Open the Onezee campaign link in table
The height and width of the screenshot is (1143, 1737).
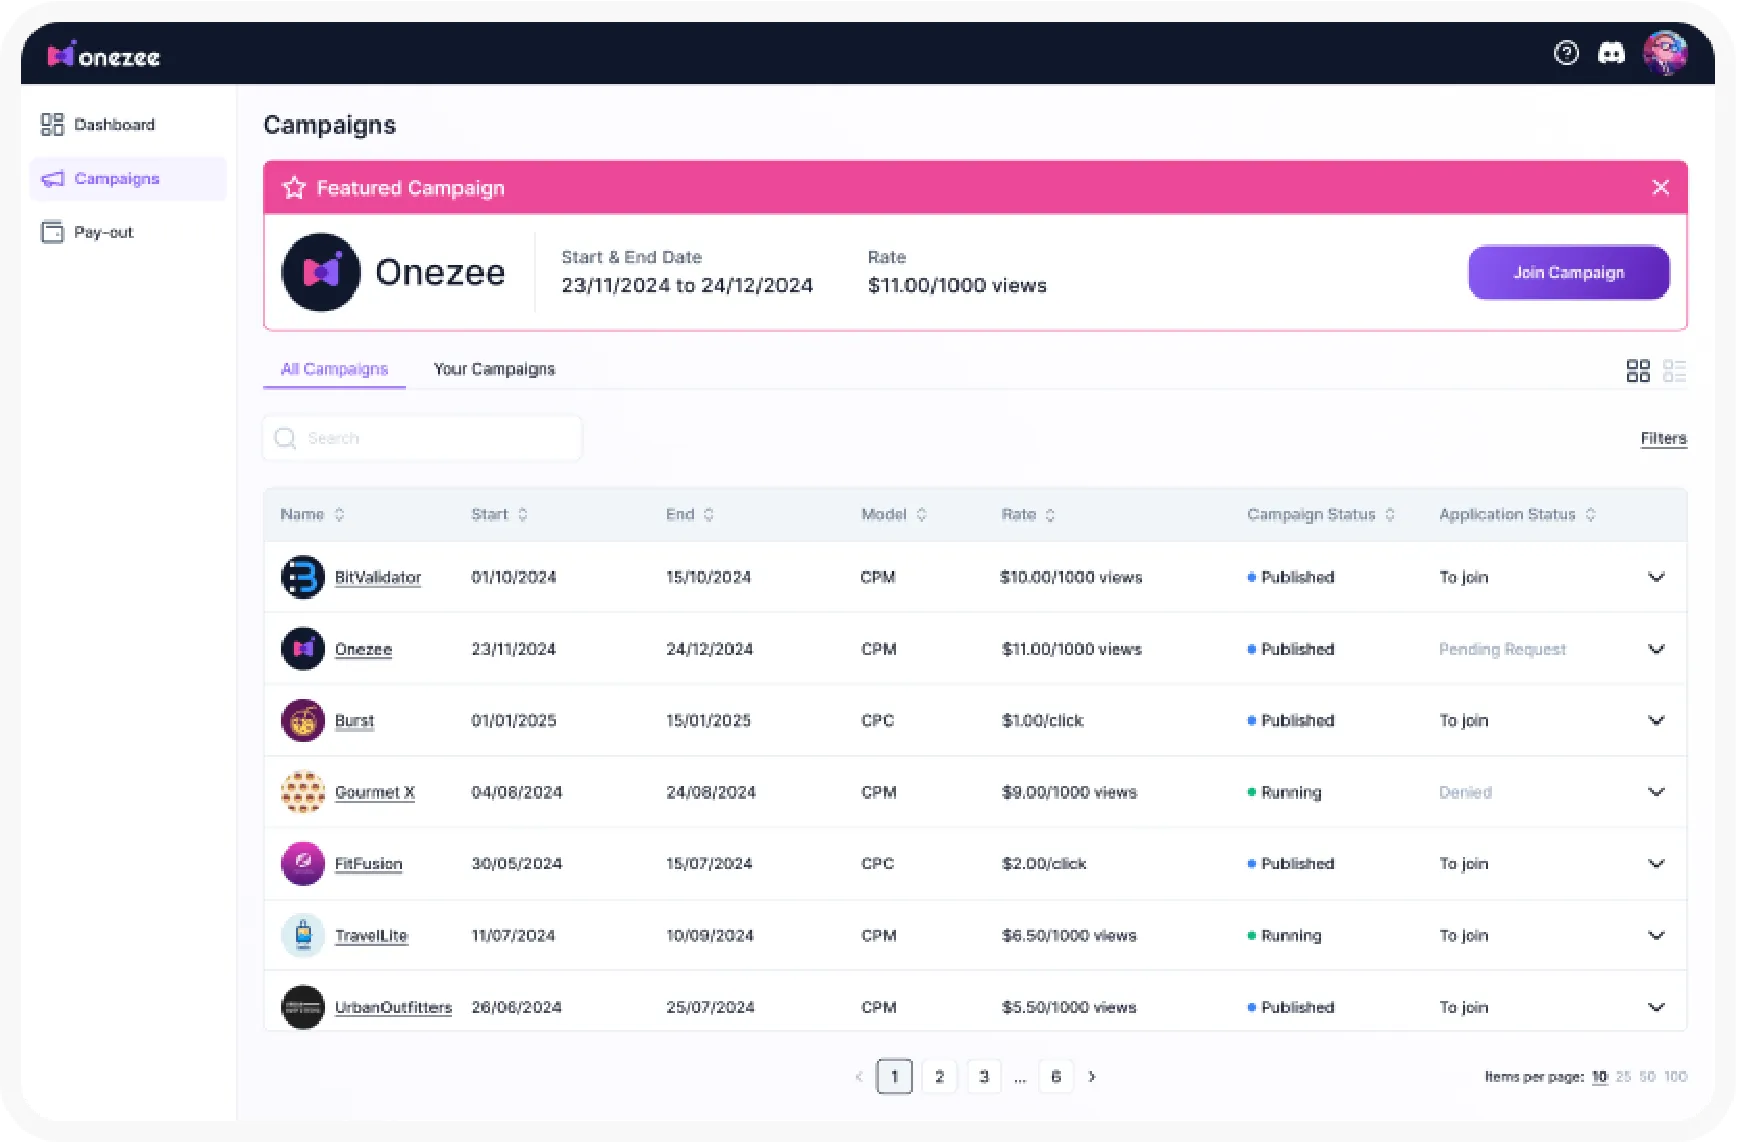tap(363, 649)
